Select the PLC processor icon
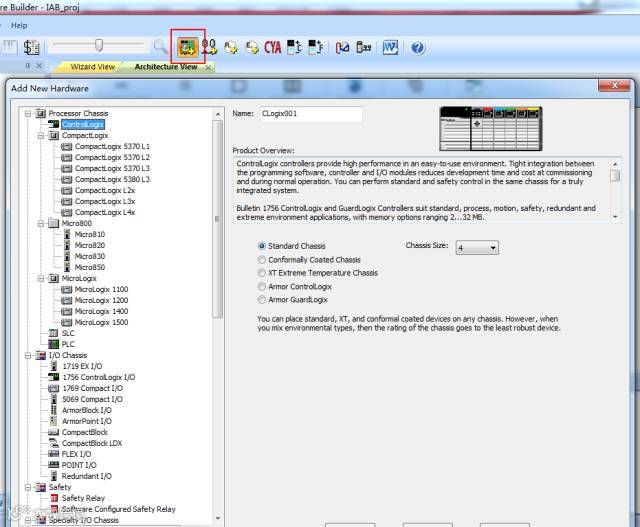The height and width of the screenshot is (527, 640). point(53,345)
